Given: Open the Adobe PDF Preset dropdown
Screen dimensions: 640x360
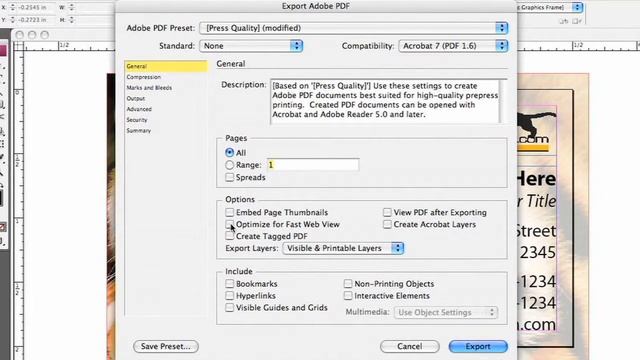Looking at the screenshot, I should coord(353,28).
